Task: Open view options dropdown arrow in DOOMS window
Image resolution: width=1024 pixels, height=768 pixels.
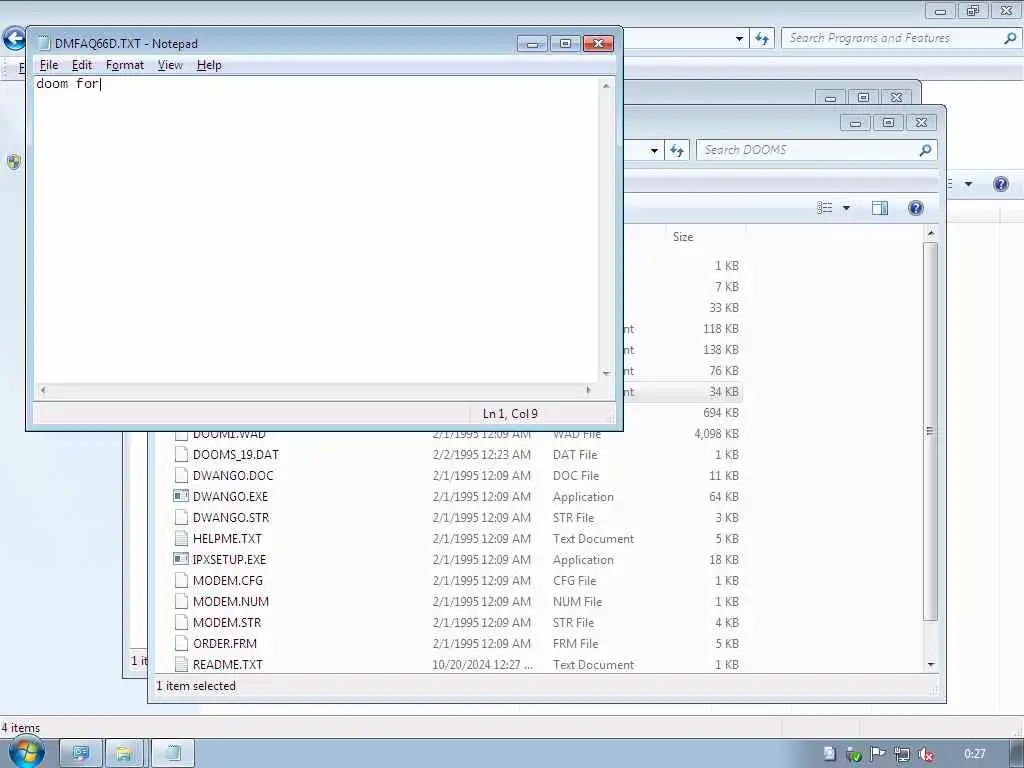Action: pyautogui.click(x=846, y=208)
